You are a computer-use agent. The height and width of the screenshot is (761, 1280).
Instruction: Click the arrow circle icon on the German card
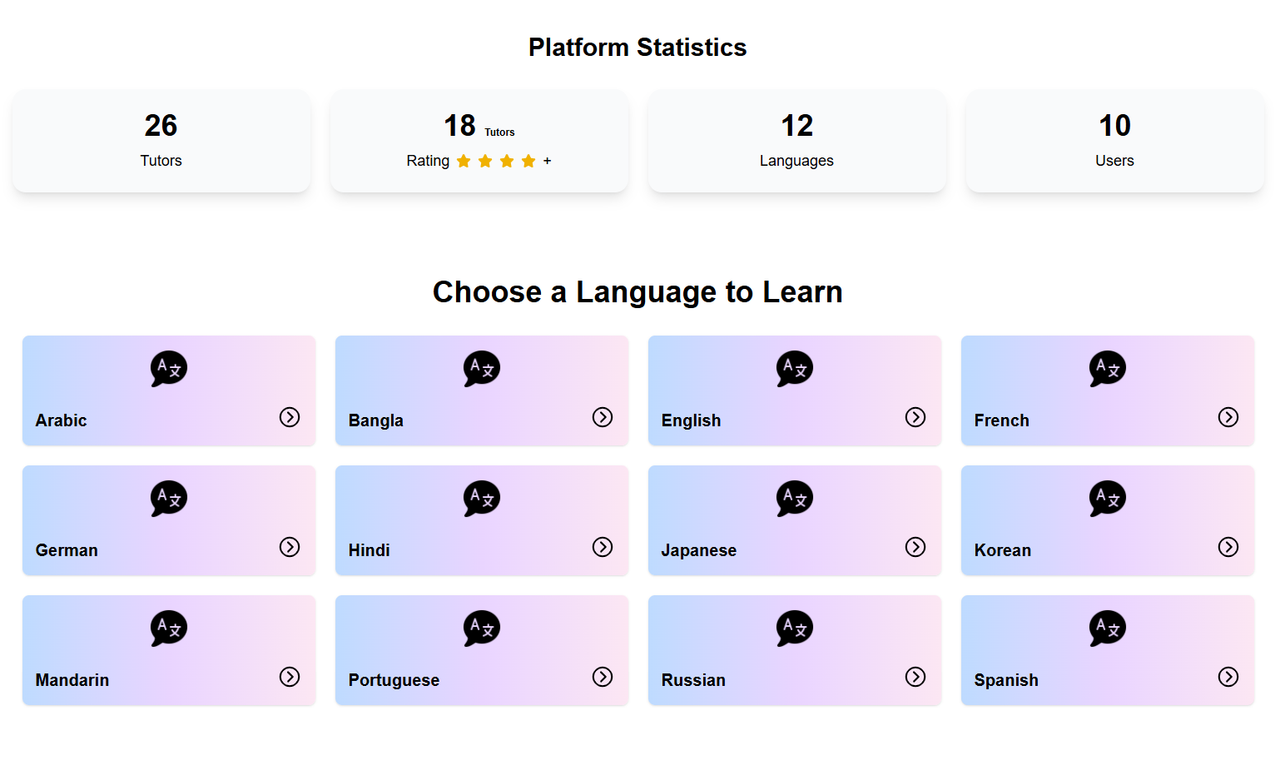(289, 547)
